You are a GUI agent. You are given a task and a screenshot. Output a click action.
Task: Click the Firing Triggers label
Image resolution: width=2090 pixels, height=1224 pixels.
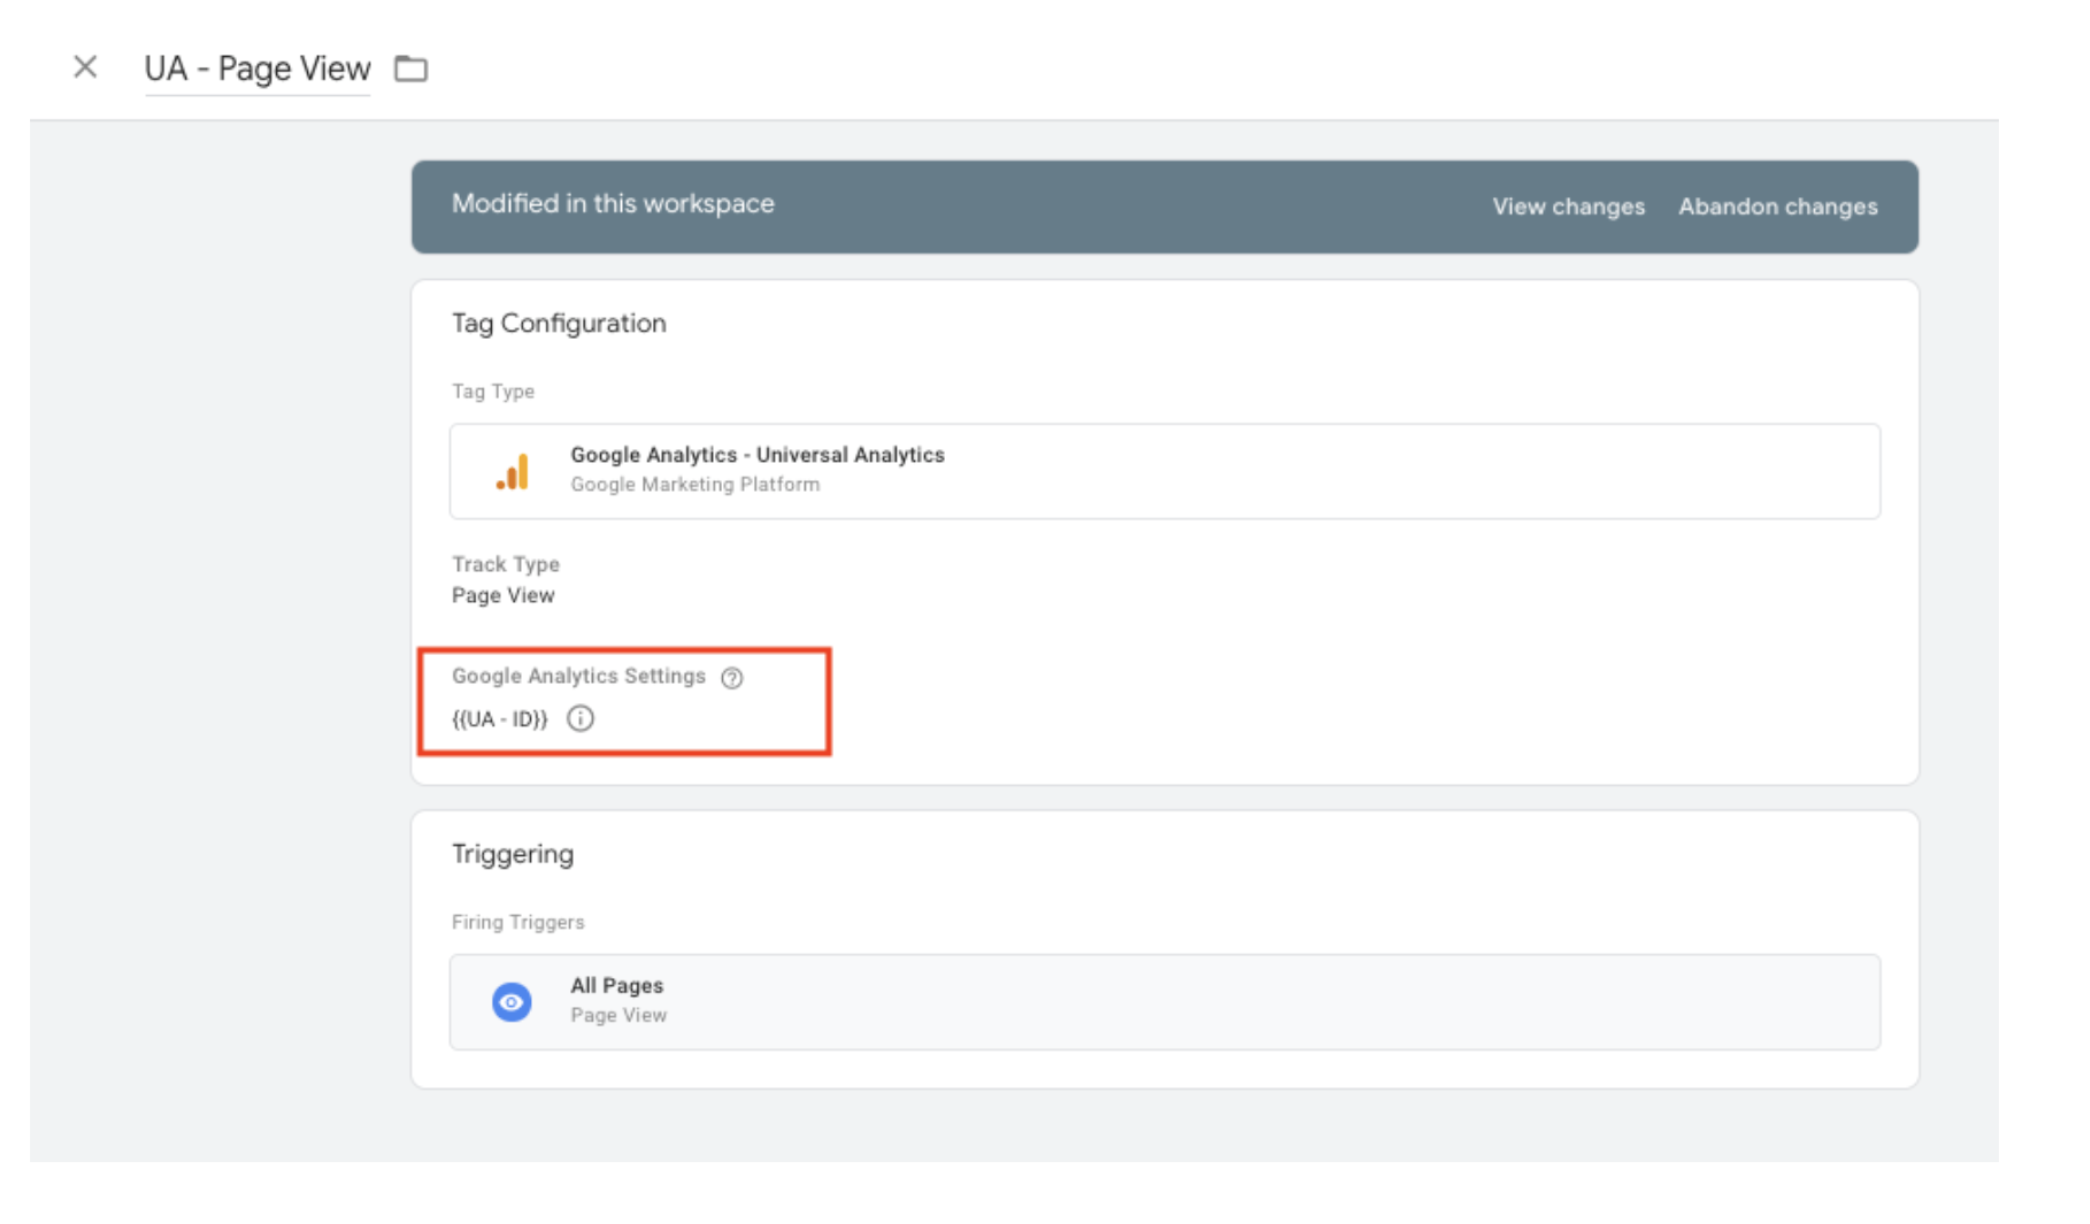click(x=517, y=922)
